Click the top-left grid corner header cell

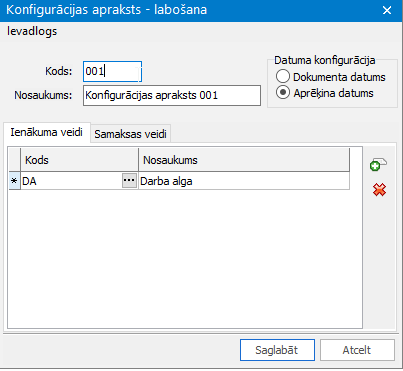pos(14,160)
